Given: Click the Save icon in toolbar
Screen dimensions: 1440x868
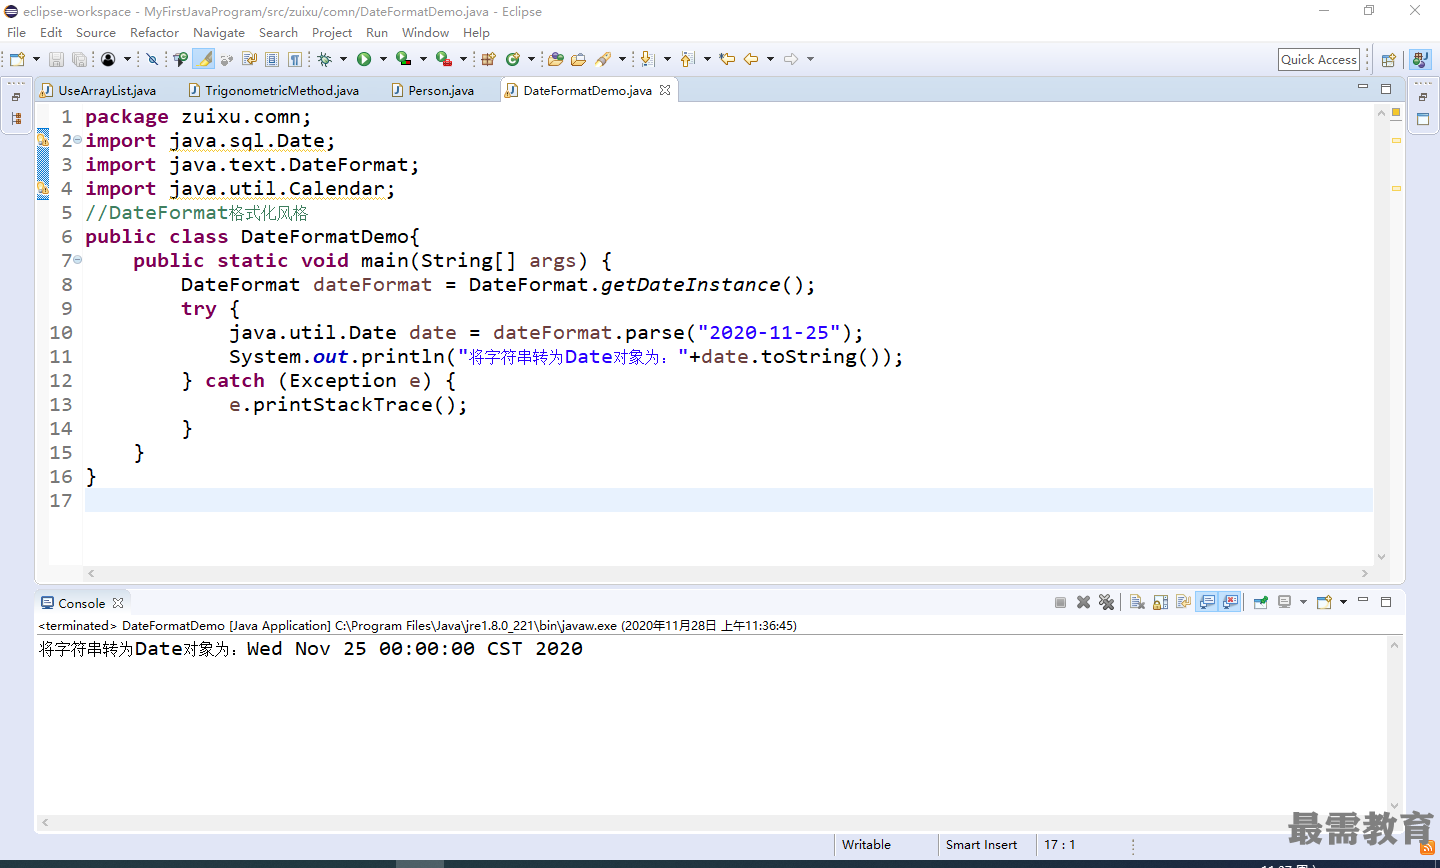Looking at the screenshot, I should pyautogui.click(x=56, y=59).
